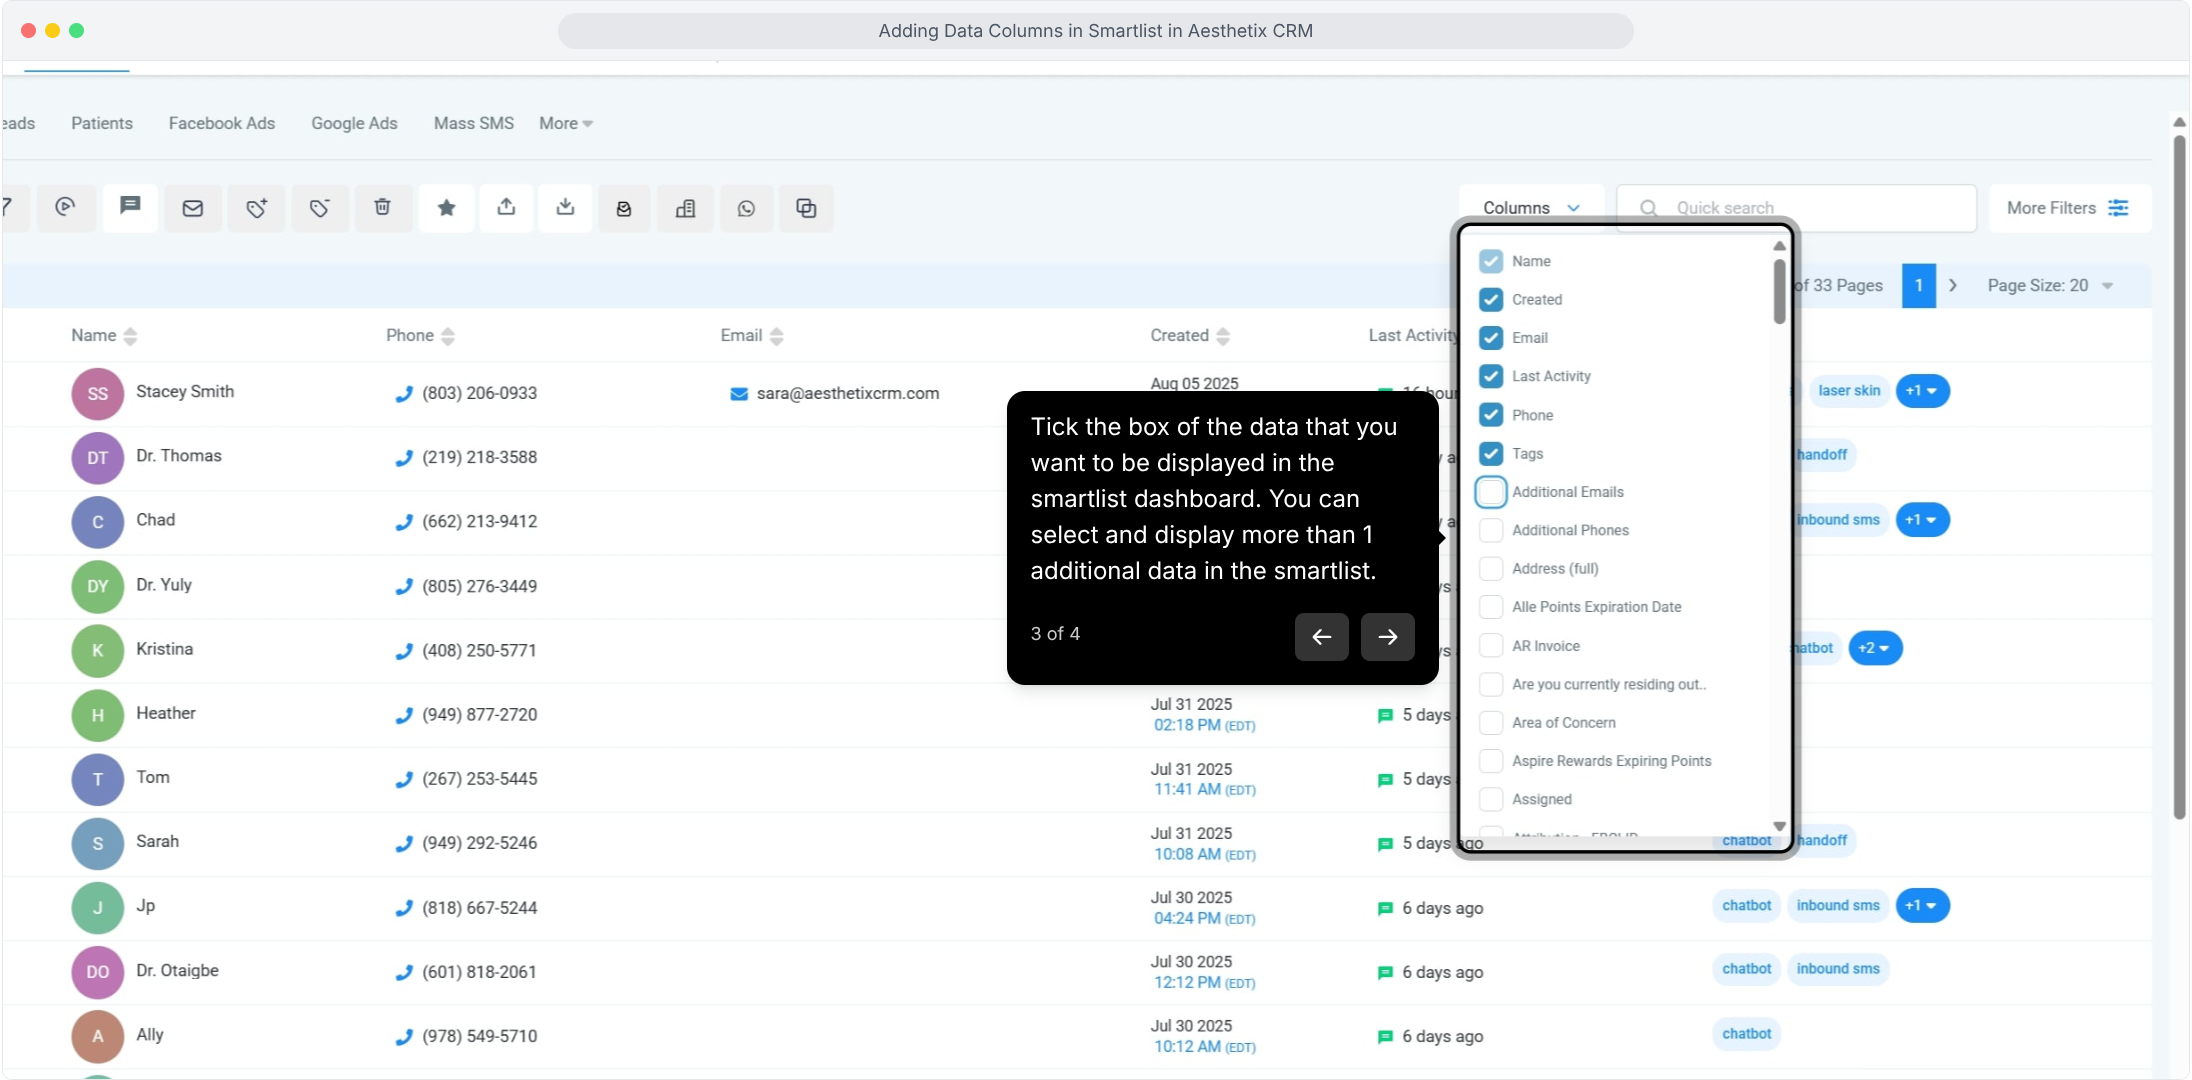Viewport: 2192px width, 1080px height.
Task: Click the phone icon next to (803) 206-0933
Action: (404, 394)
